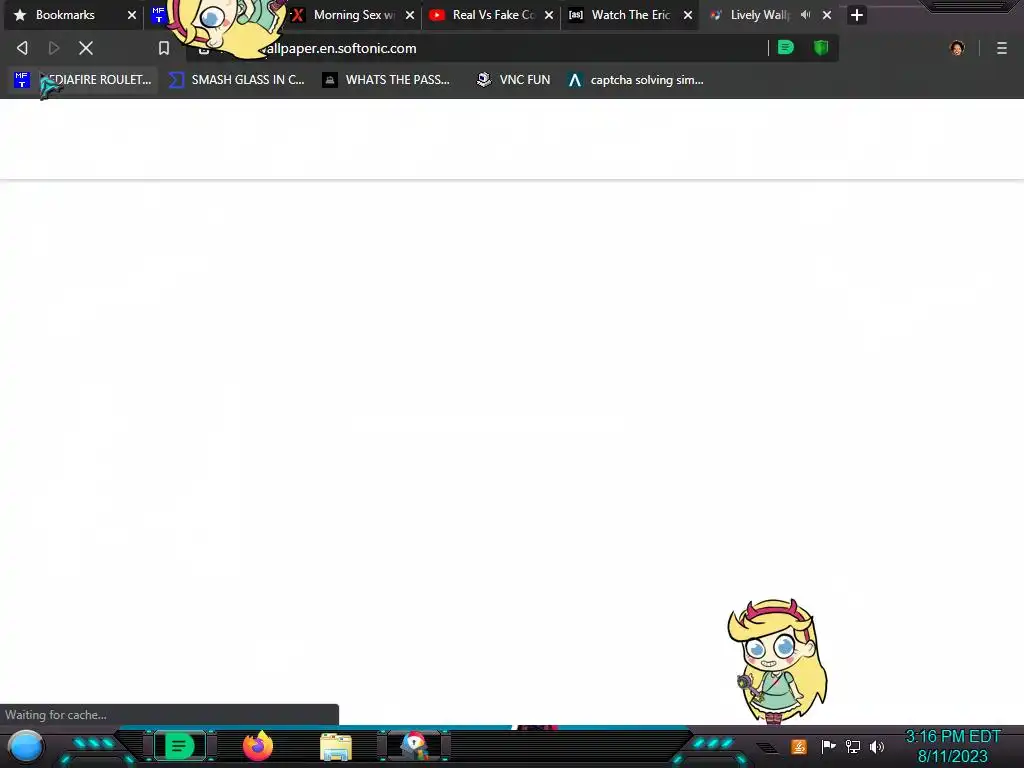The width and height of the screenshot is (1024, 768).
Task: Go back to the previous page
Action: 22,48
